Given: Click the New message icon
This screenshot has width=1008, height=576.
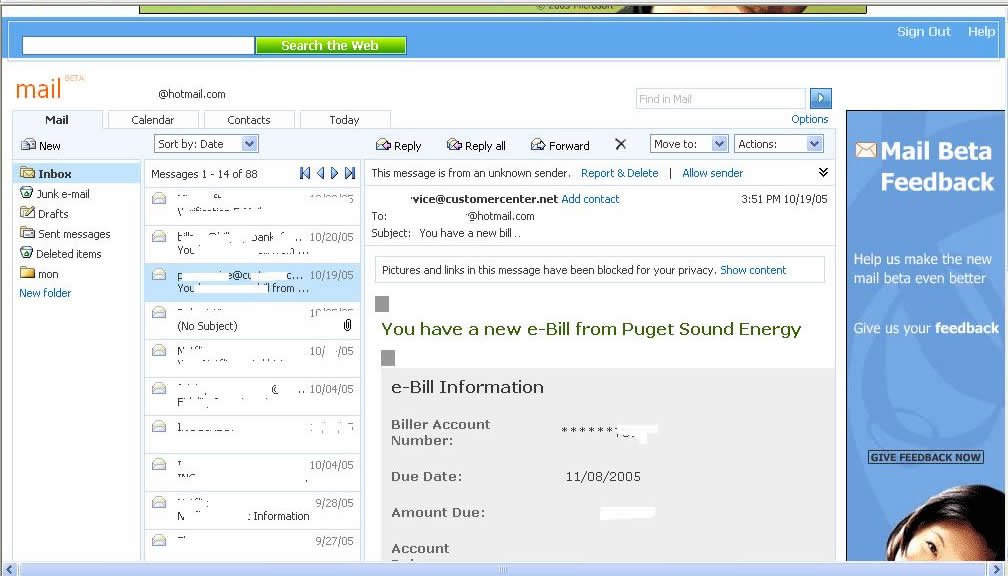Looking at the screenshot, I should click(x=28, y=145).
